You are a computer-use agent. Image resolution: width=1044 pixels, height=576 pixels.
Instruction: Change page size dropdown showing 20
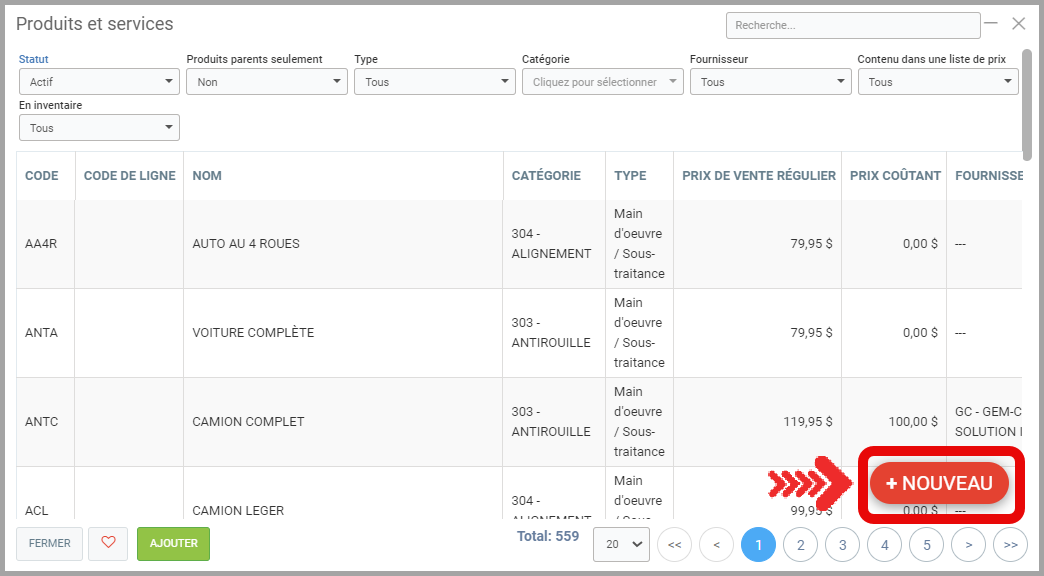(x=621, y=545)
